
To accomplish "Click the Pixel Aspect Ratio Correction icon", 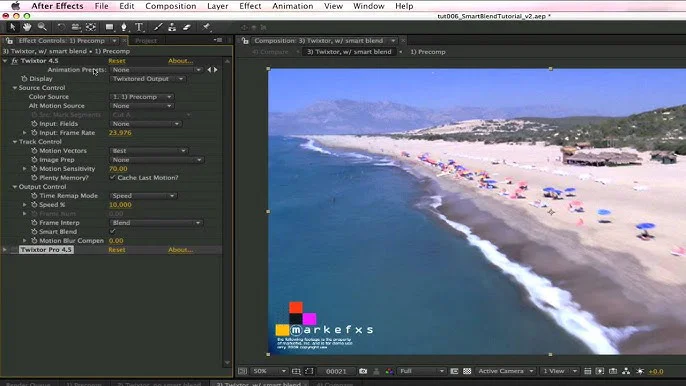I will [588, 371].
